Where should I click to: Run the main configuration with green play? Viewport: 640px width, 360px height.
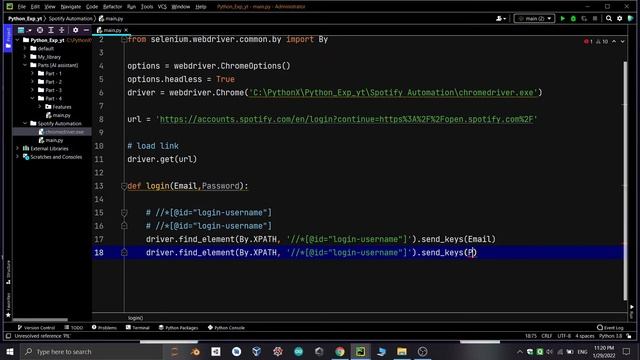563,18
